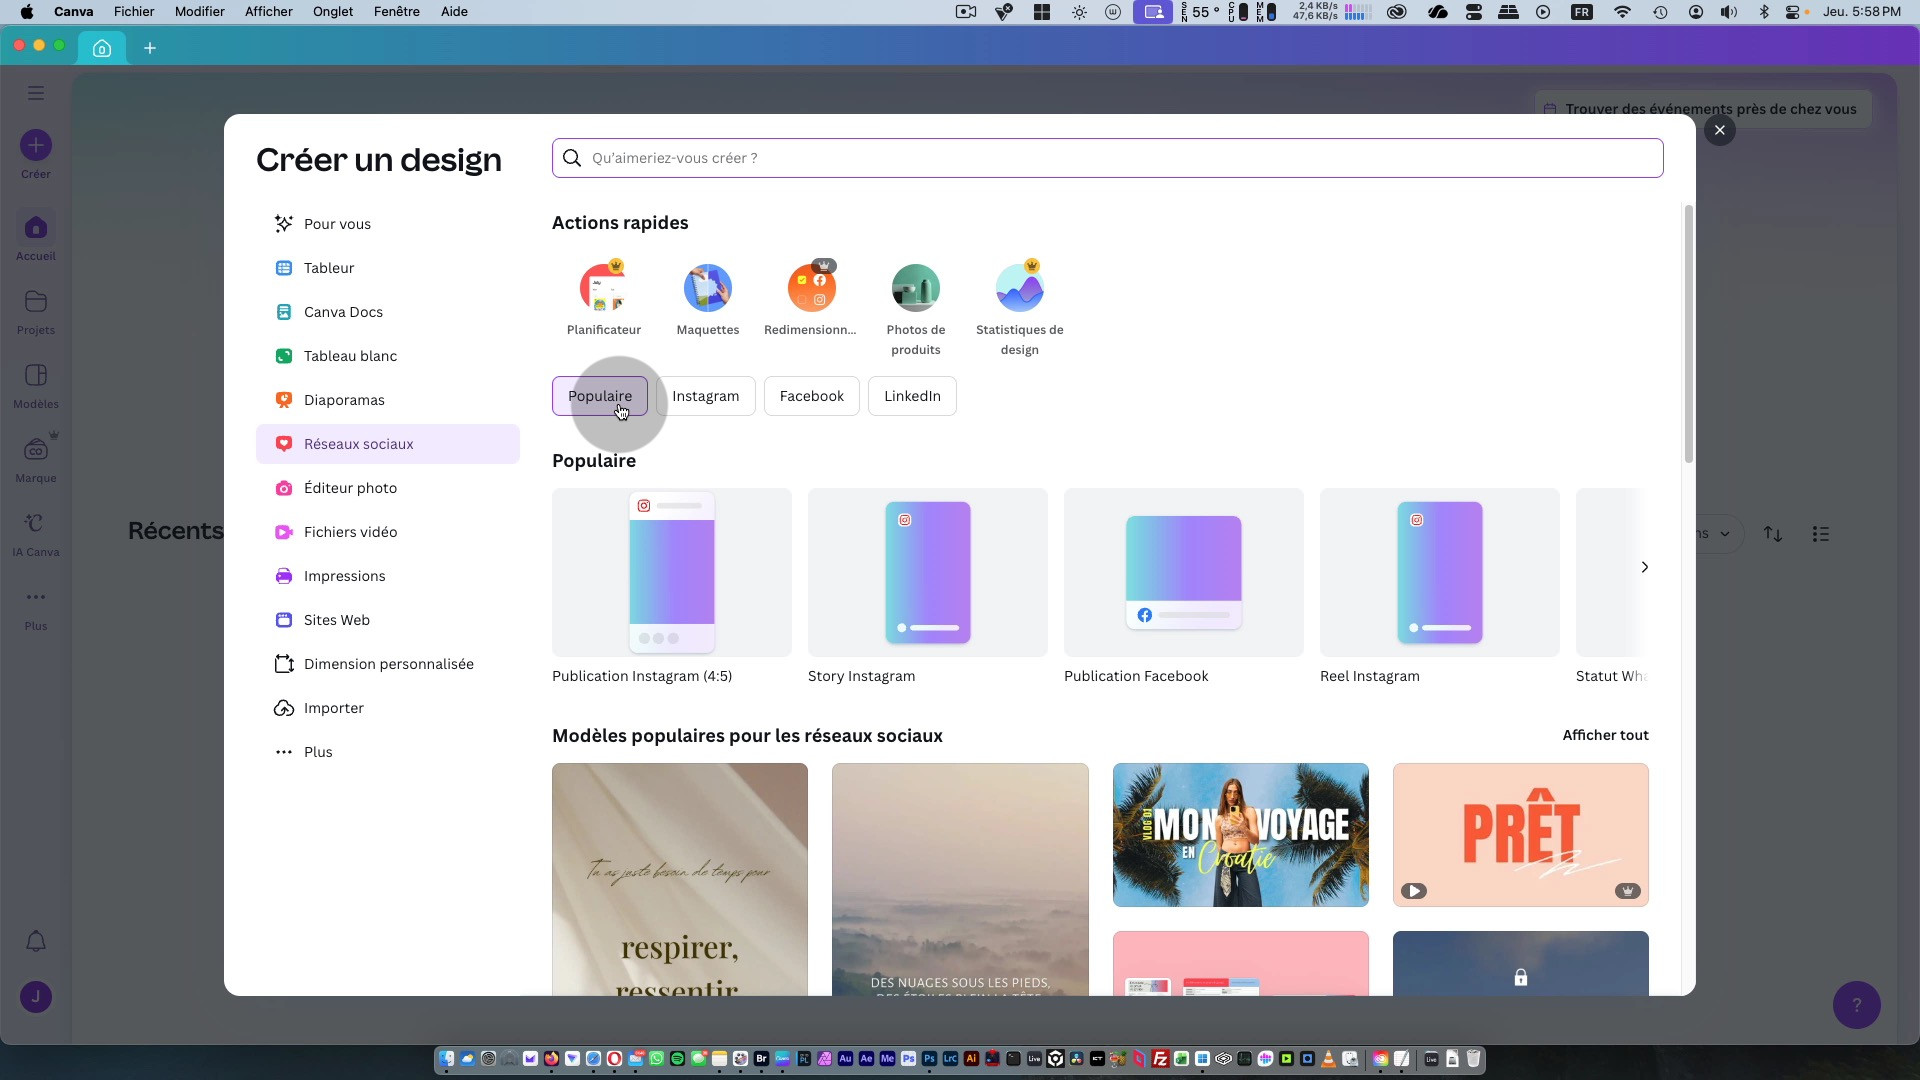Toggle the hamburger menu to collapse sidebar

coord(36,93)
